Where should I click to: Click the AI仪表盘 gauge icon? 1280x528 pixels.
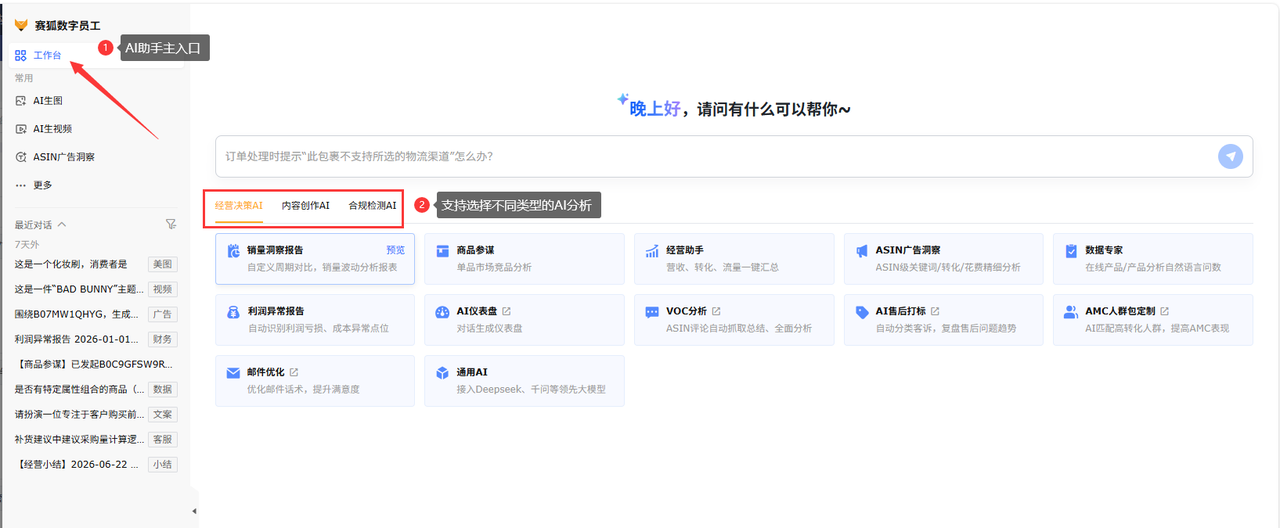point(442,312)
